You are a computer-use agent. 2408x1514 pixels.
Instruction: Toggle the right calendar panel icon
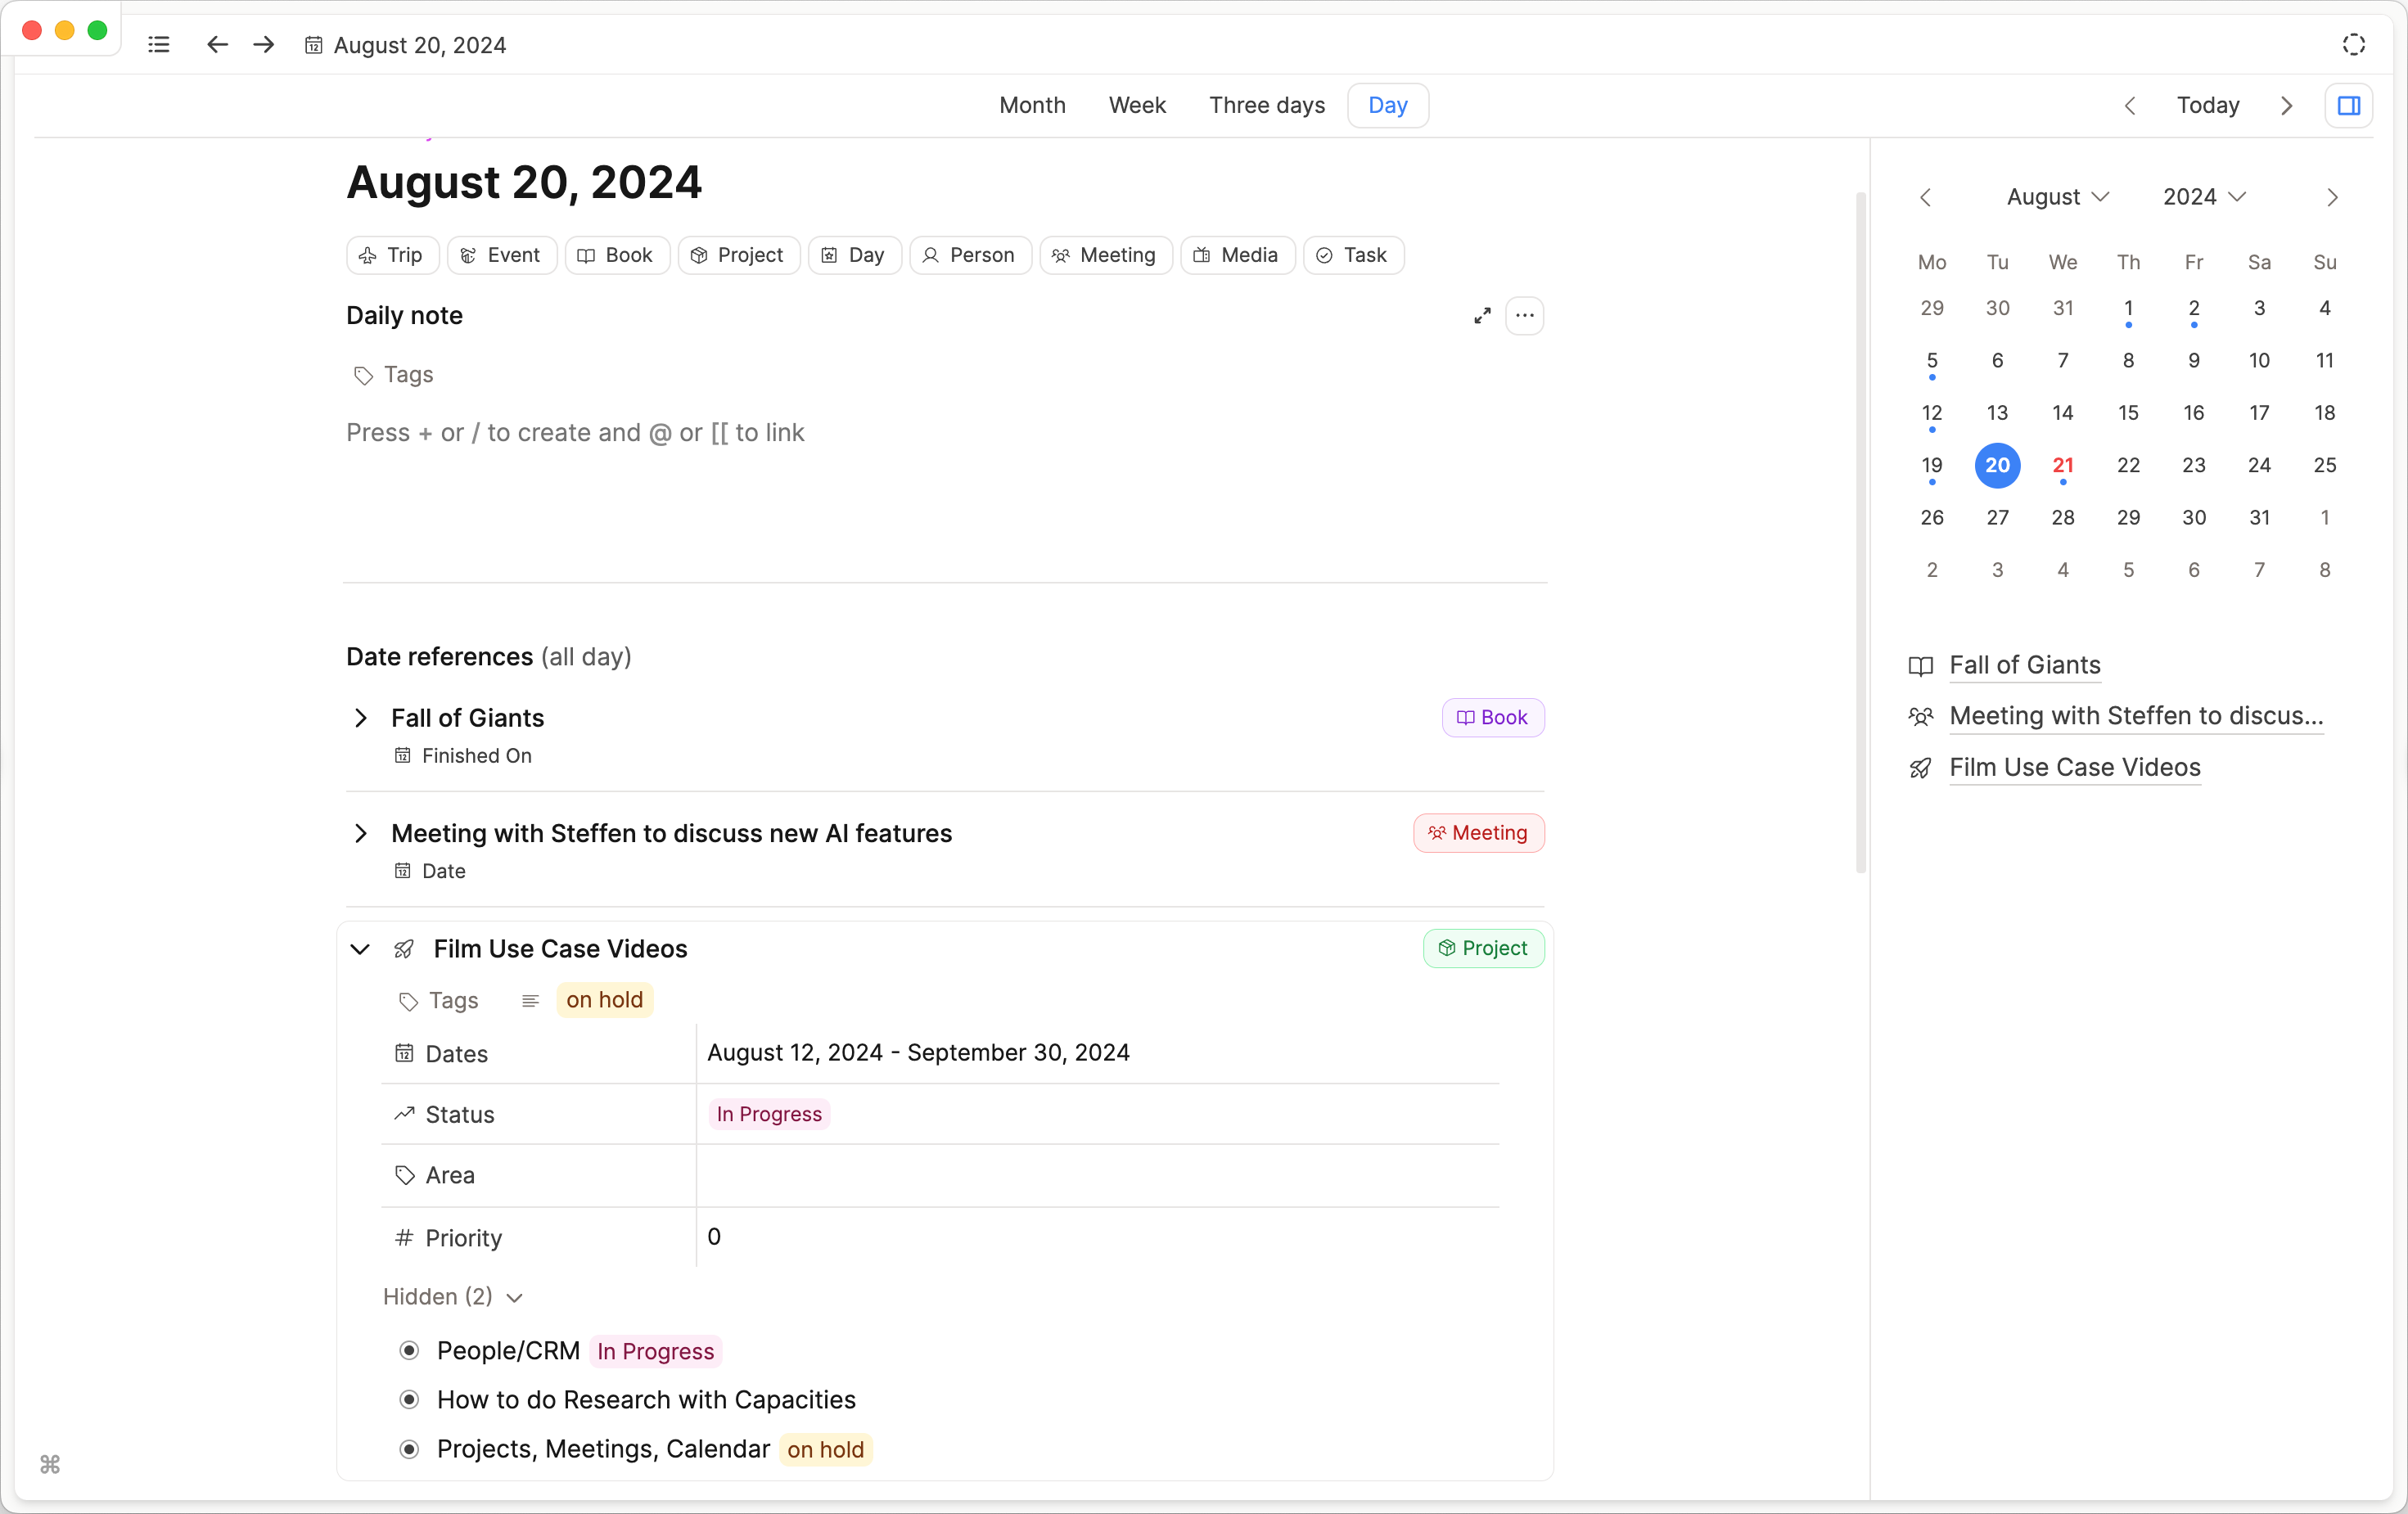pos(2348,105)
